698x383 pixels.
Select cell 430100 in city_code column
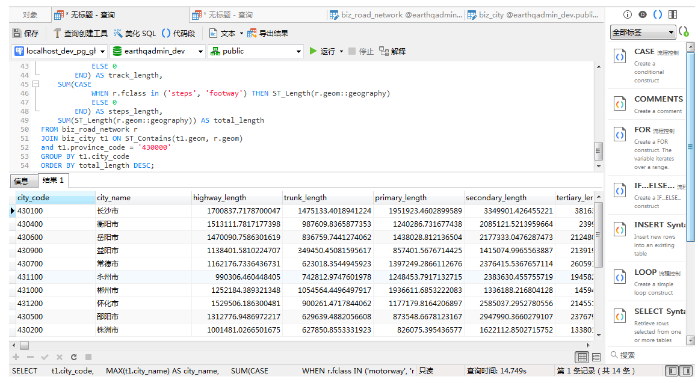pyautogui.click(x=56, y=211)
